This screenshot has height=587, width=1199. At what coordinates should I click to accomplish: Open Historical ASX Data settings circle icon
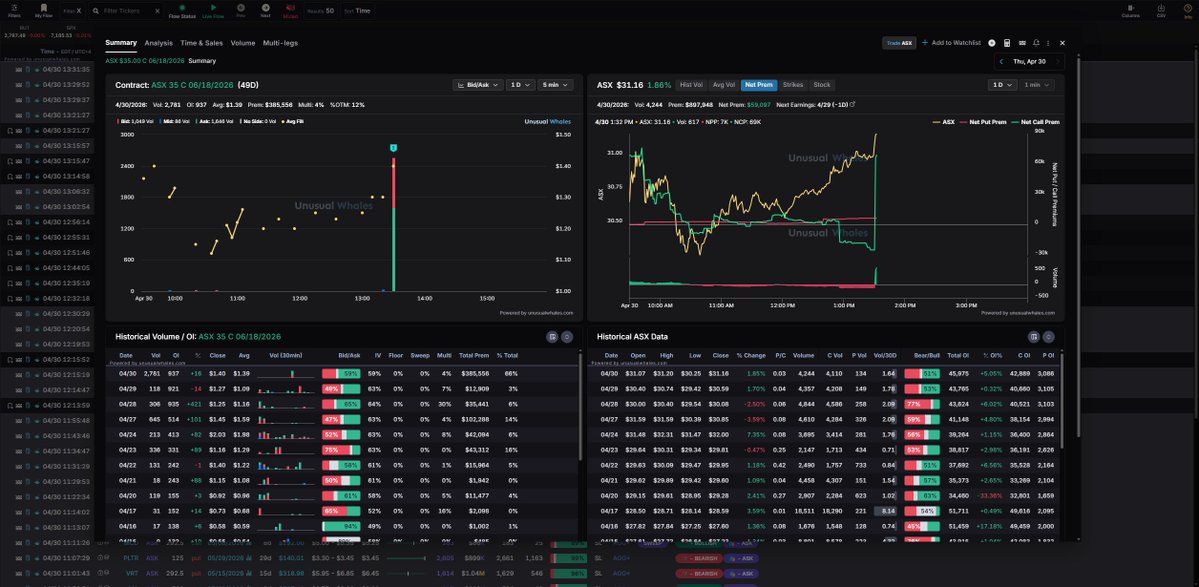(x=1048, y=336)
